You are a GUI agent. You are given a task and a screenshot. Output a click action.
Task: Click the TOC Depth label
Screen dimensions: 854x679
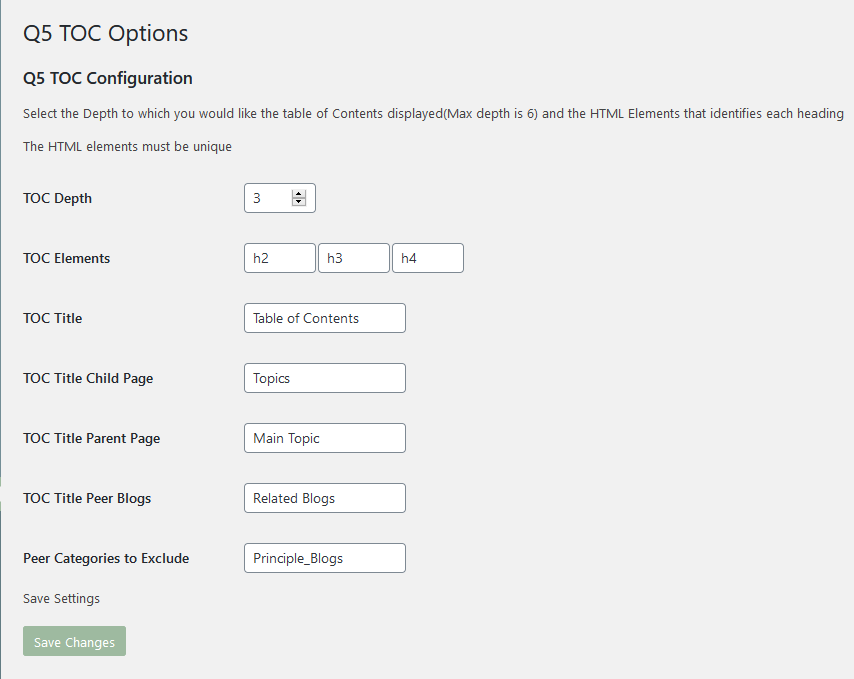coord(57,198)
